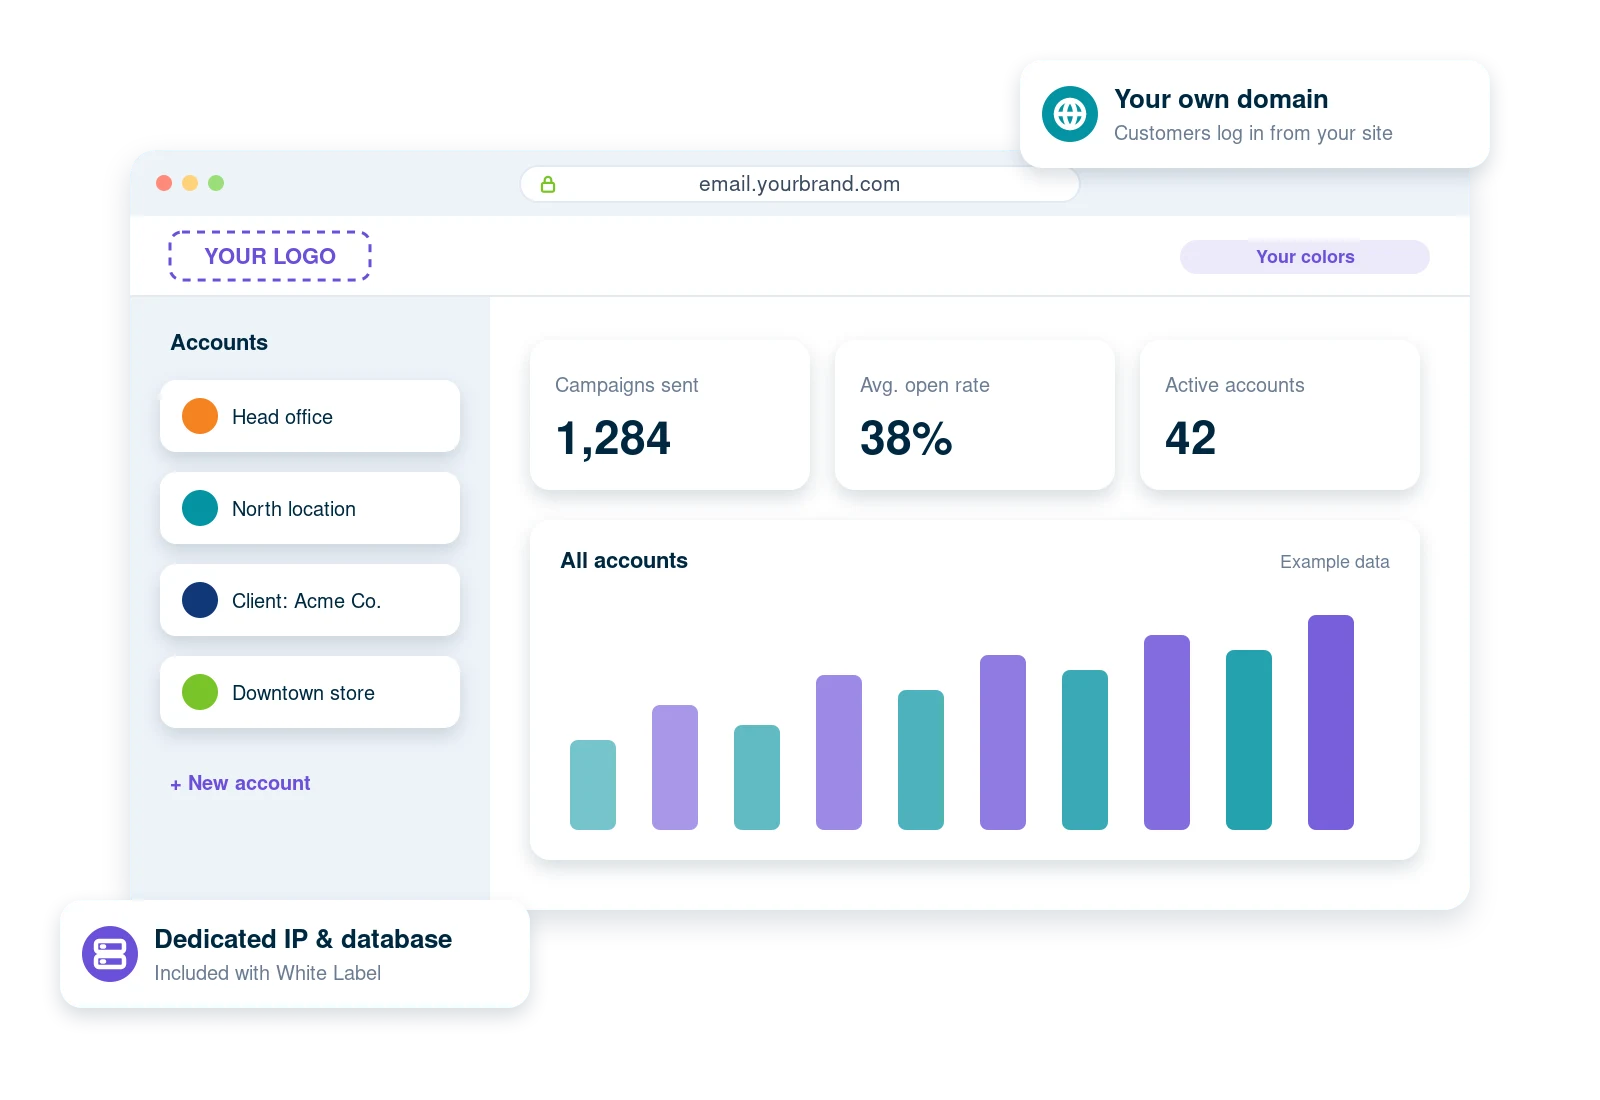Click the Your colors pill button
1600x1100 pixels.
[1305, 257]
